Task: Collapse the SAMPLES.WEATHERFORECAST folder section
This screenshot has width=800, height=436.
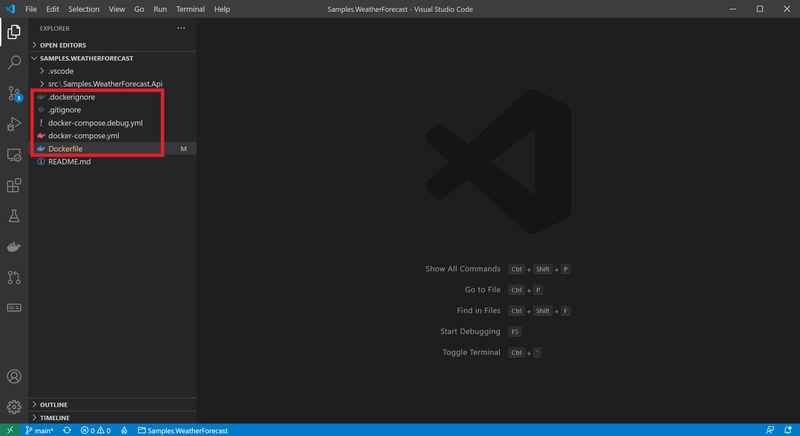Action: [112, 58]
